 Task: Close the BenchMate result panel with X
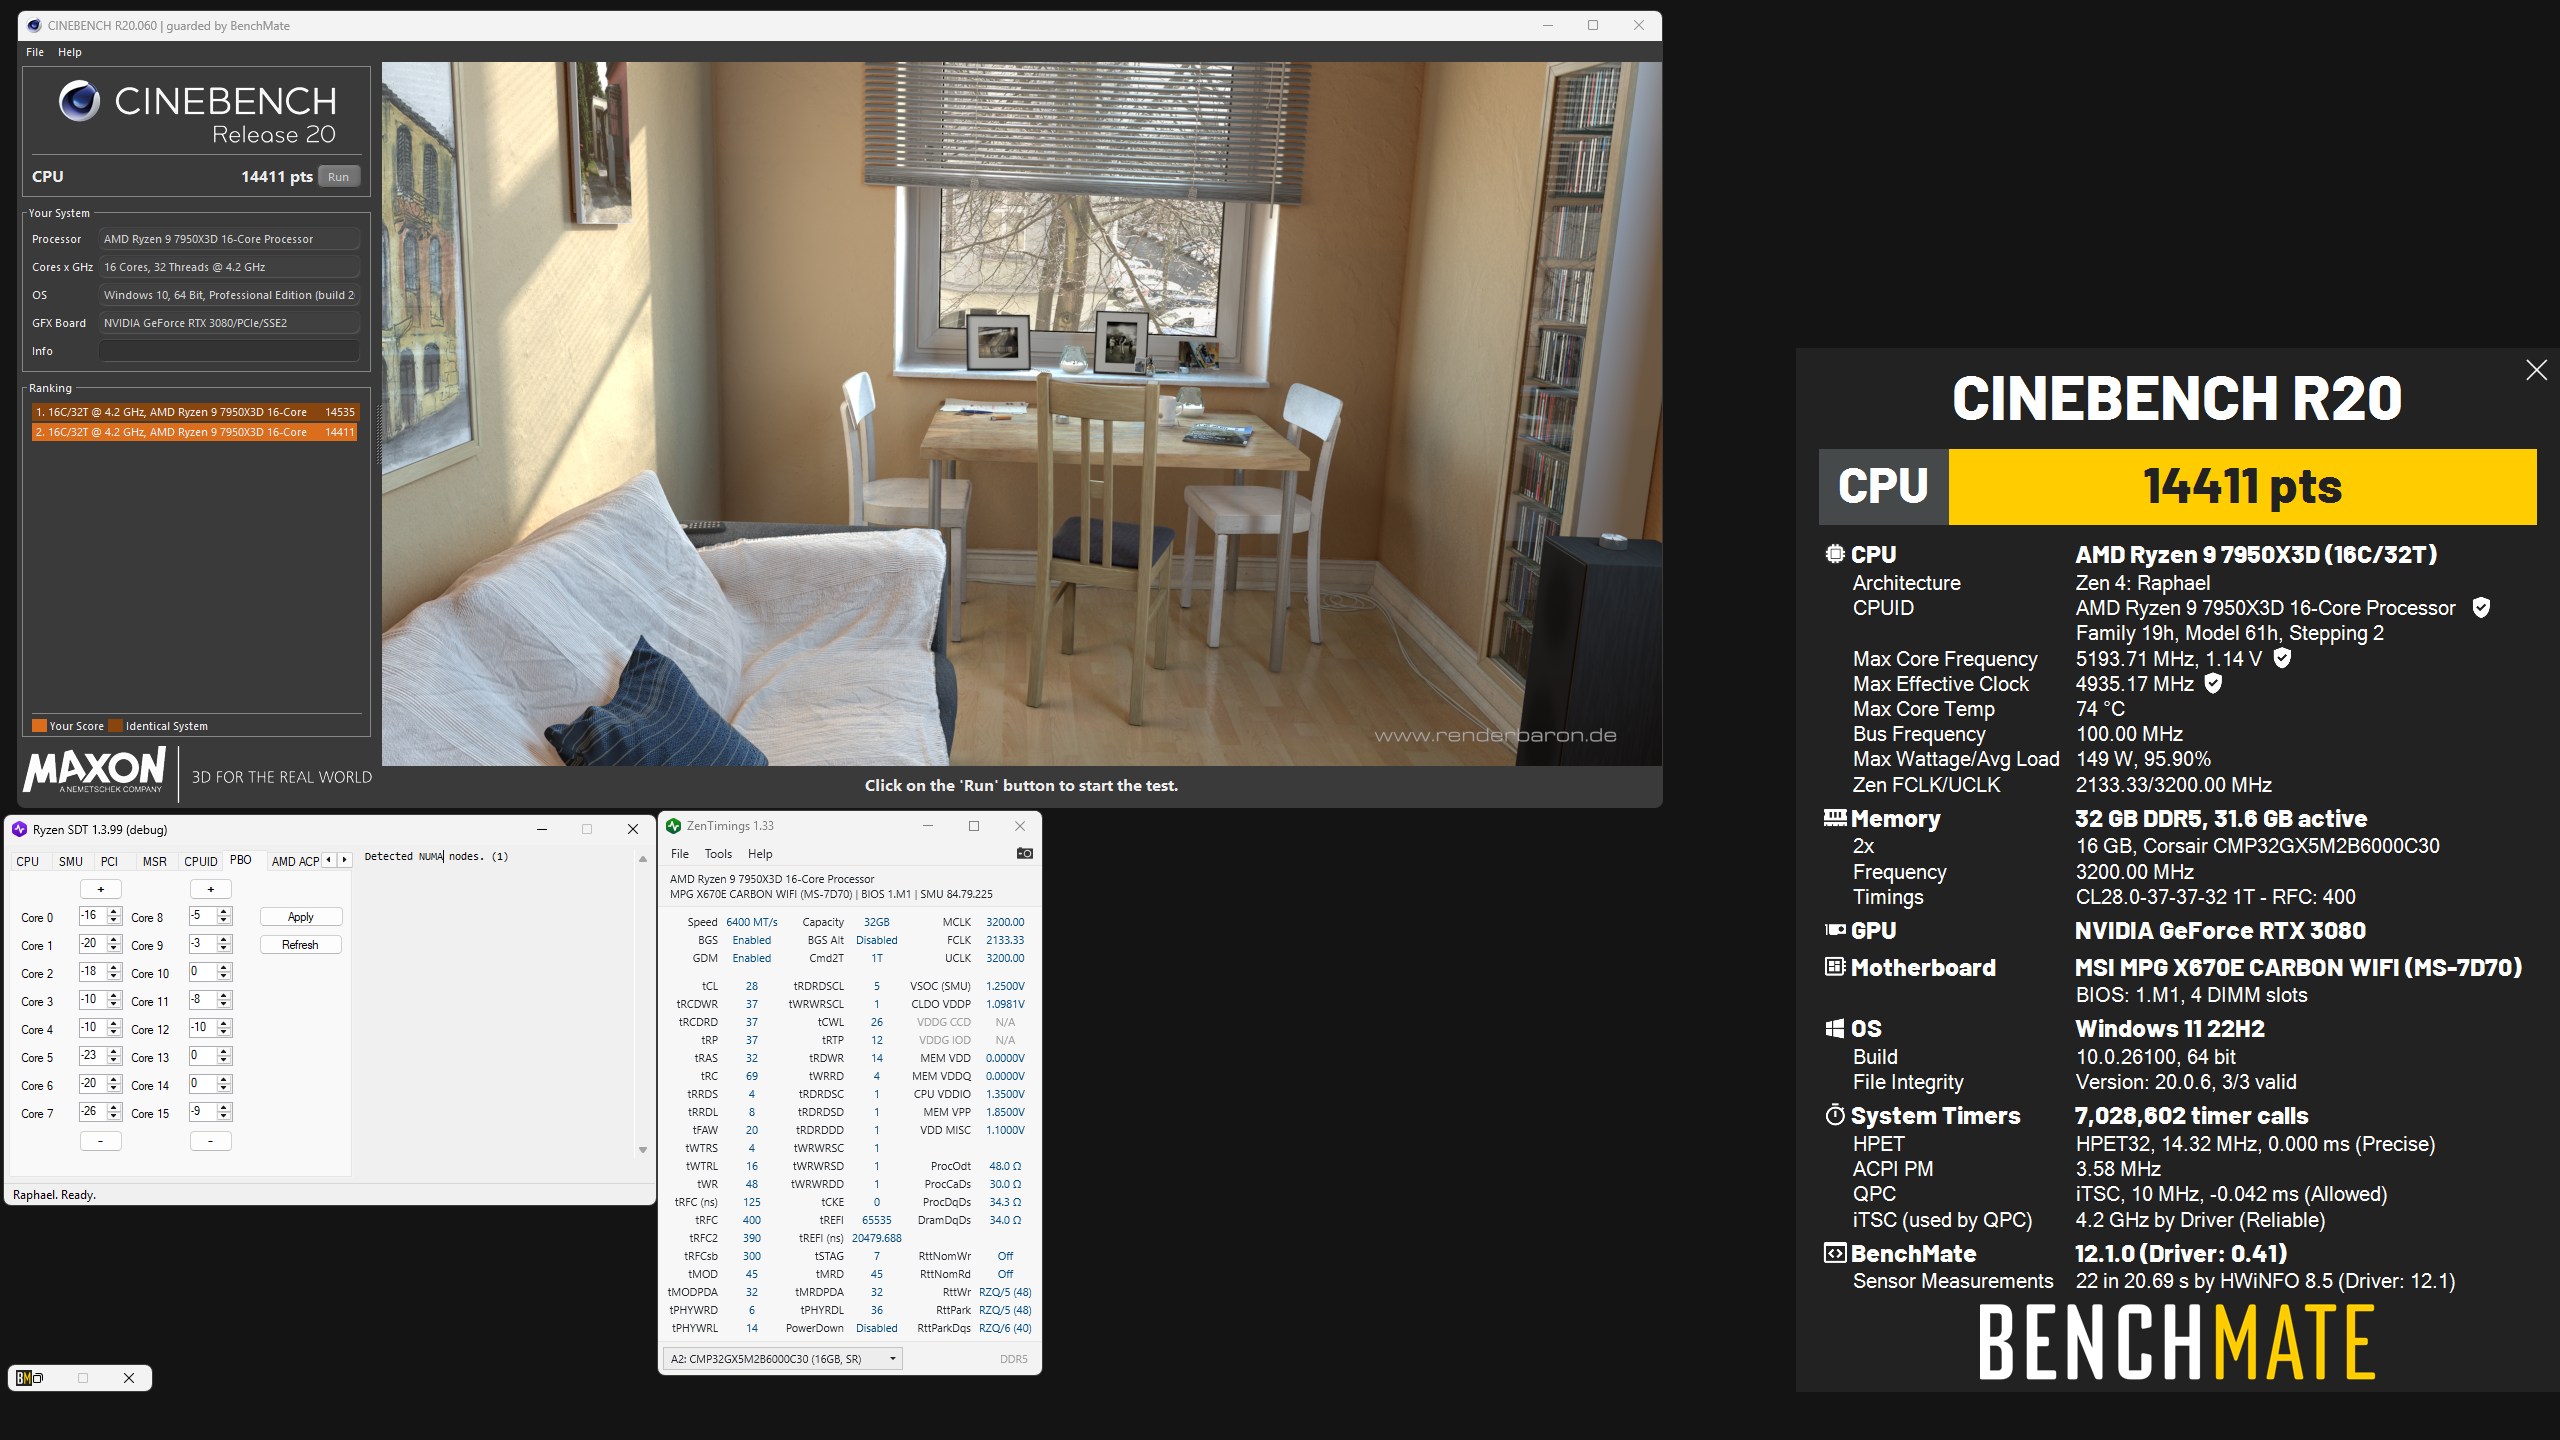2536,370
